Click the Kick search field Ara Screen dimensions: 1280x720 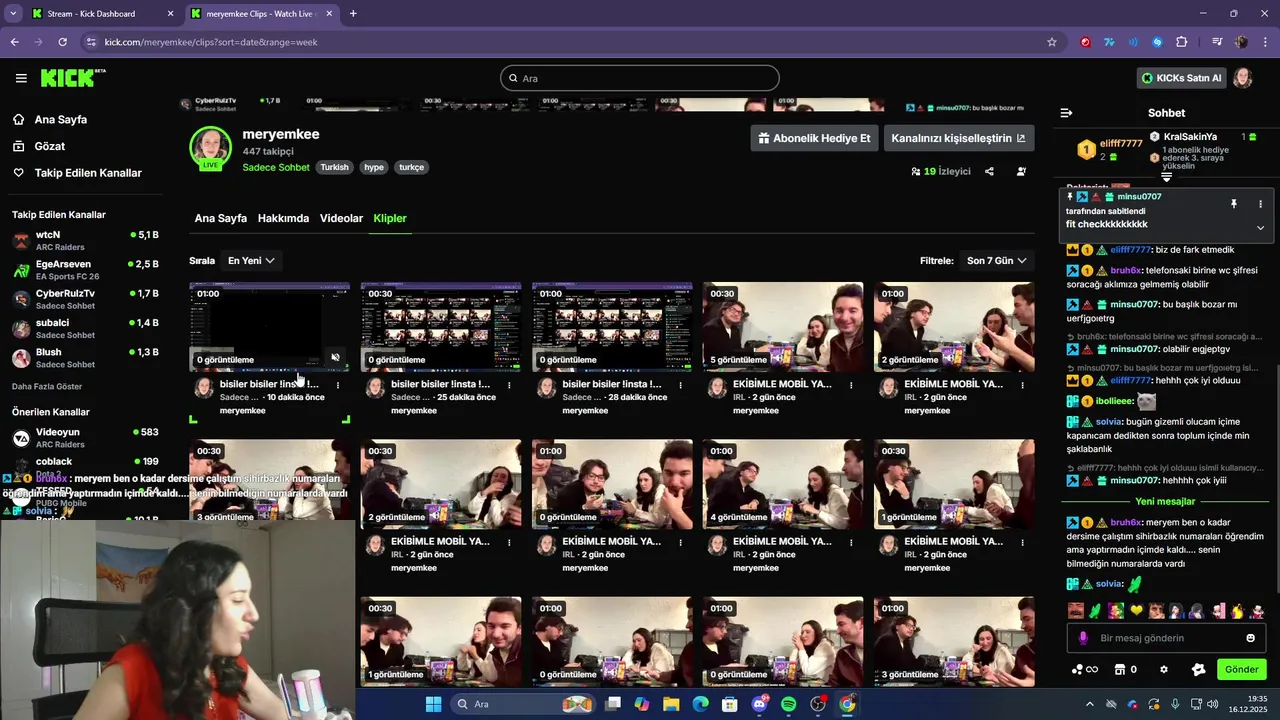point(640,78)
